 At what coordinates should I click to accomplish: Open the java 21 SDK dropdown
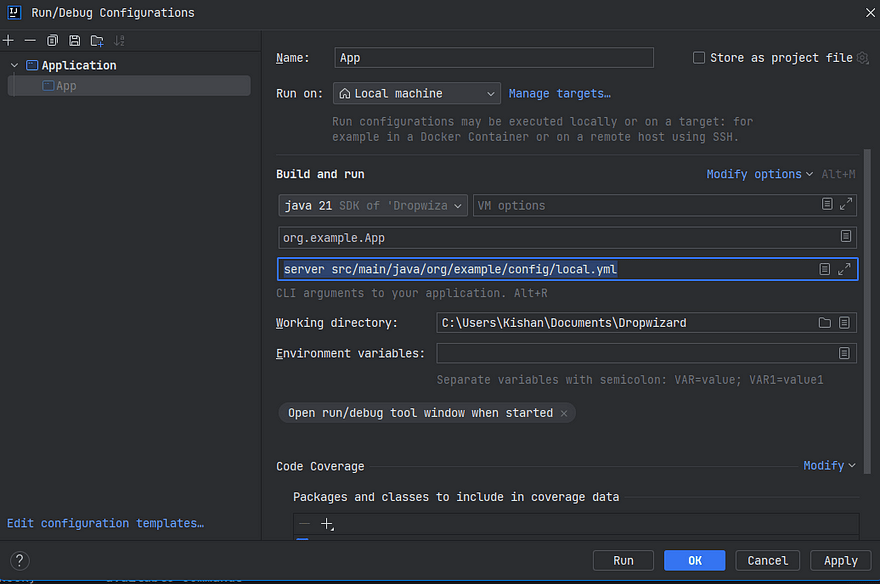point(372,205)
